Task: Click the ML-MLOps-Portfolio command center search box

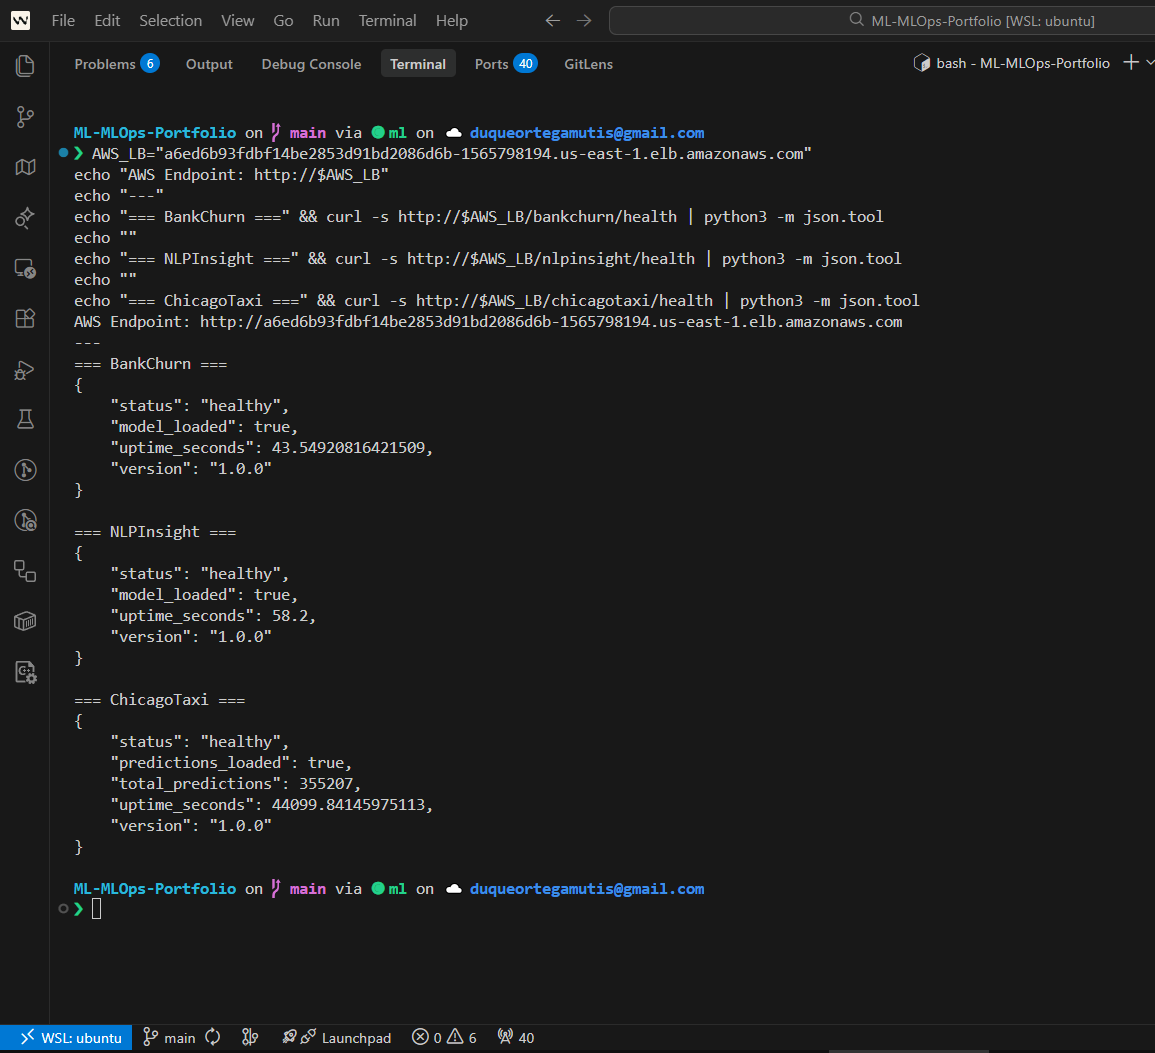Action: click(x=880, y=20)
